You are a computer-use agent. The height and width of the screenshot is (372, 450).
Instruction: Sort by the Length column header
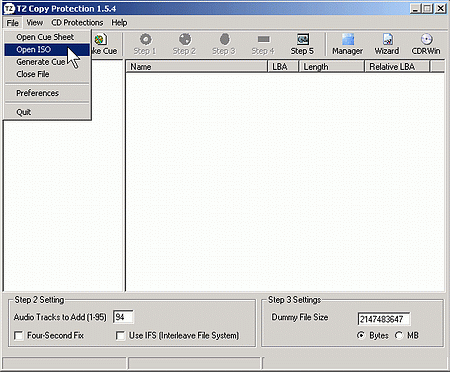click(x=332, y=67)
